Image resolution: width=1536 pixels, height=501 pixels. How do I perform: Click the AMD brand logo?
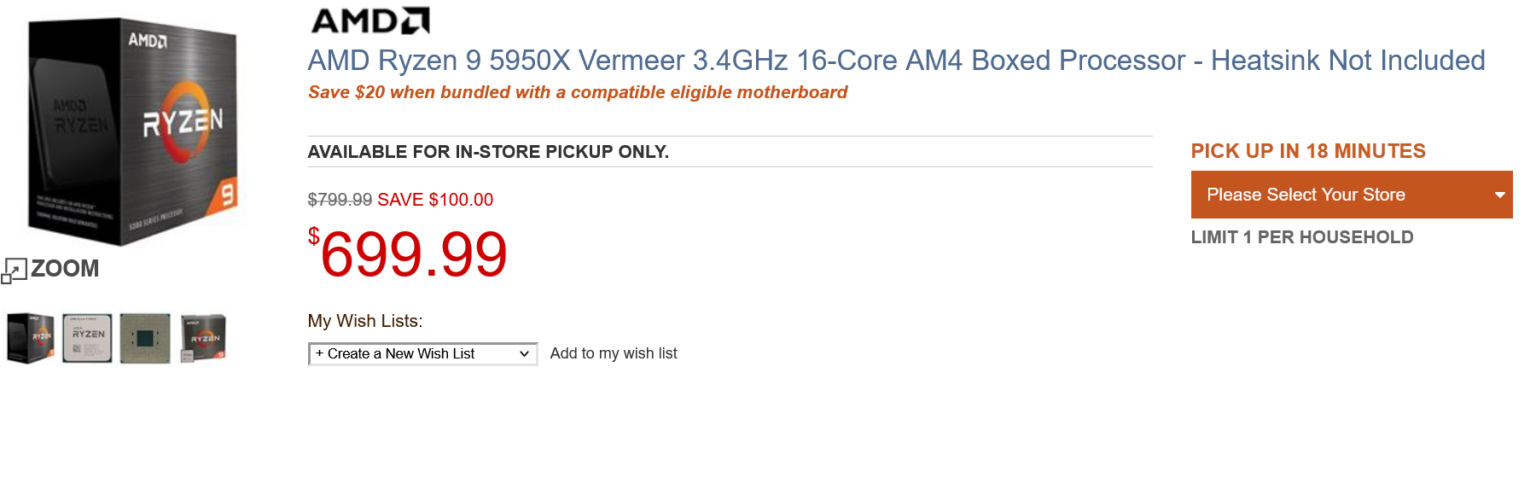click(370, 20)
